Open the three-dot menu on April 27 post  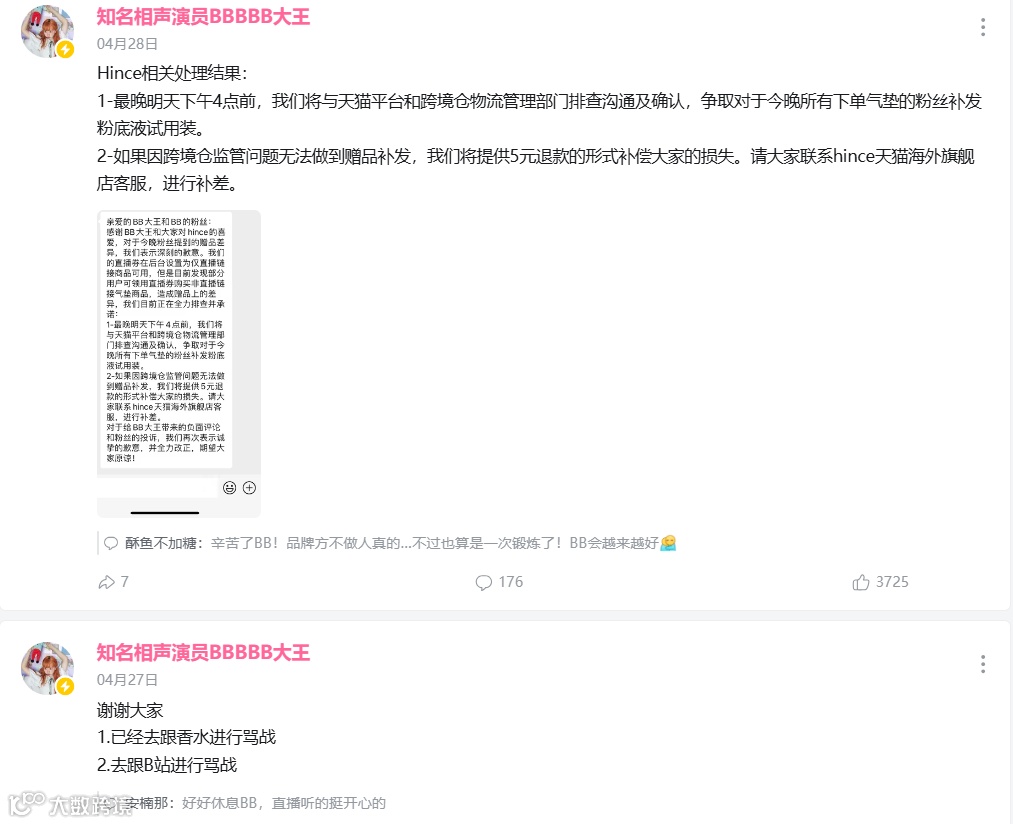[x=983, y=664]
